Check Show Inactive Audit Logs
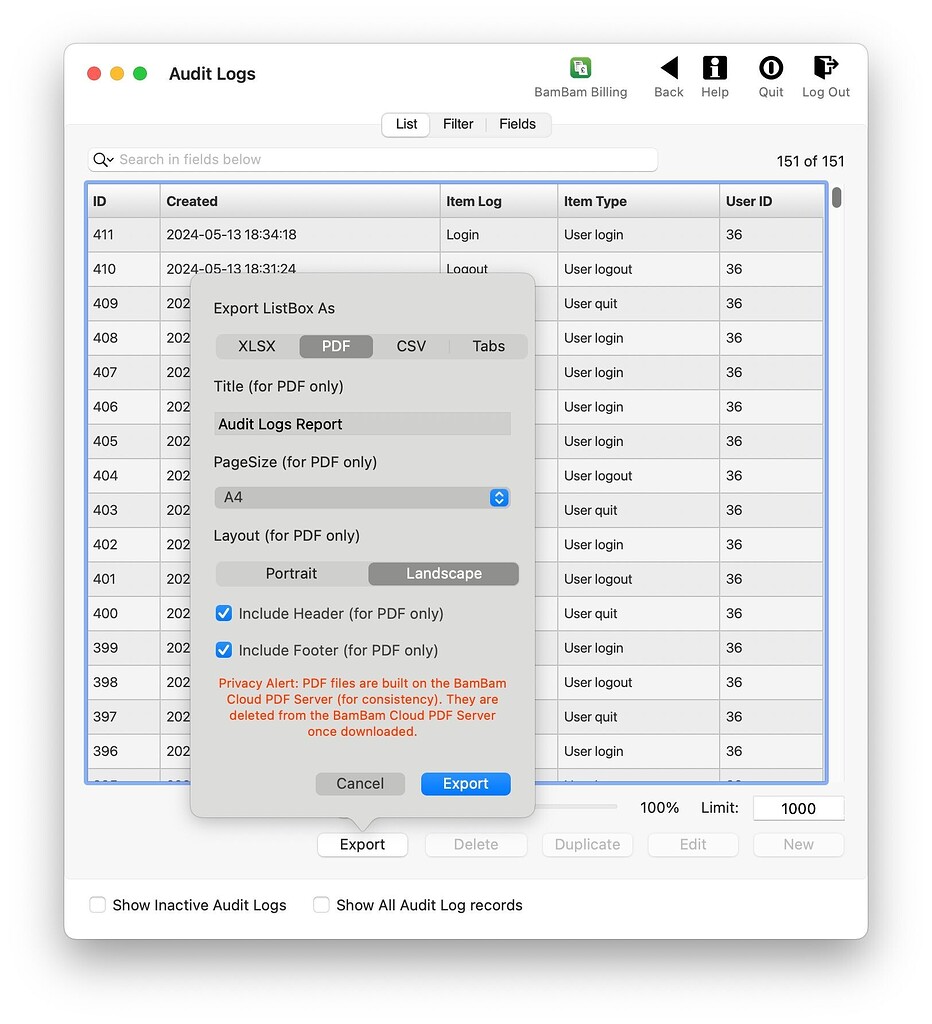This screenshot has width=932, height=1024. pos(98,904)
